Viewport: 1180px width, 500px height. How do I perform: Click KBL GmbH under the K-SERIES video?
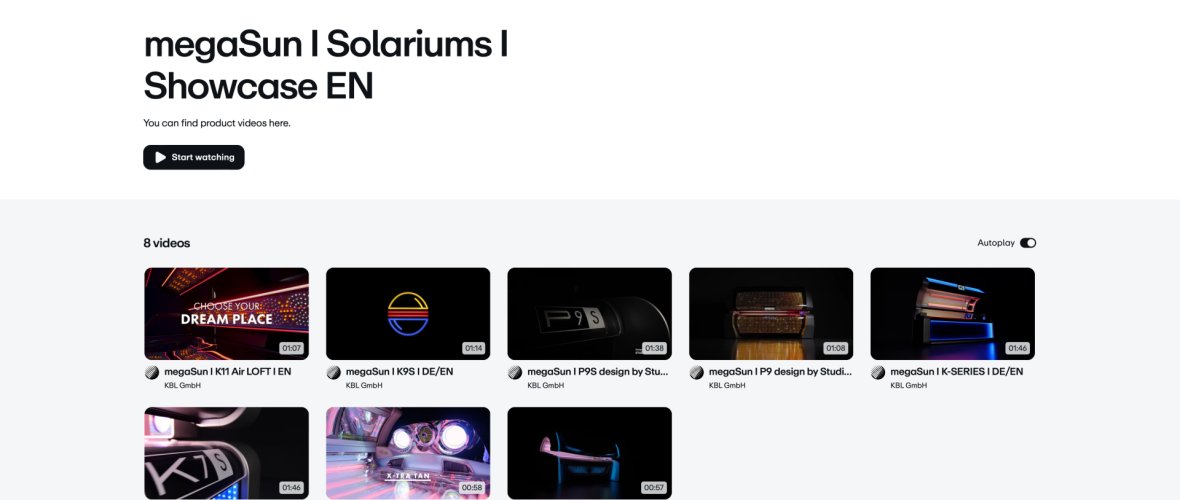pyautogui.click(x=908, y=386)
